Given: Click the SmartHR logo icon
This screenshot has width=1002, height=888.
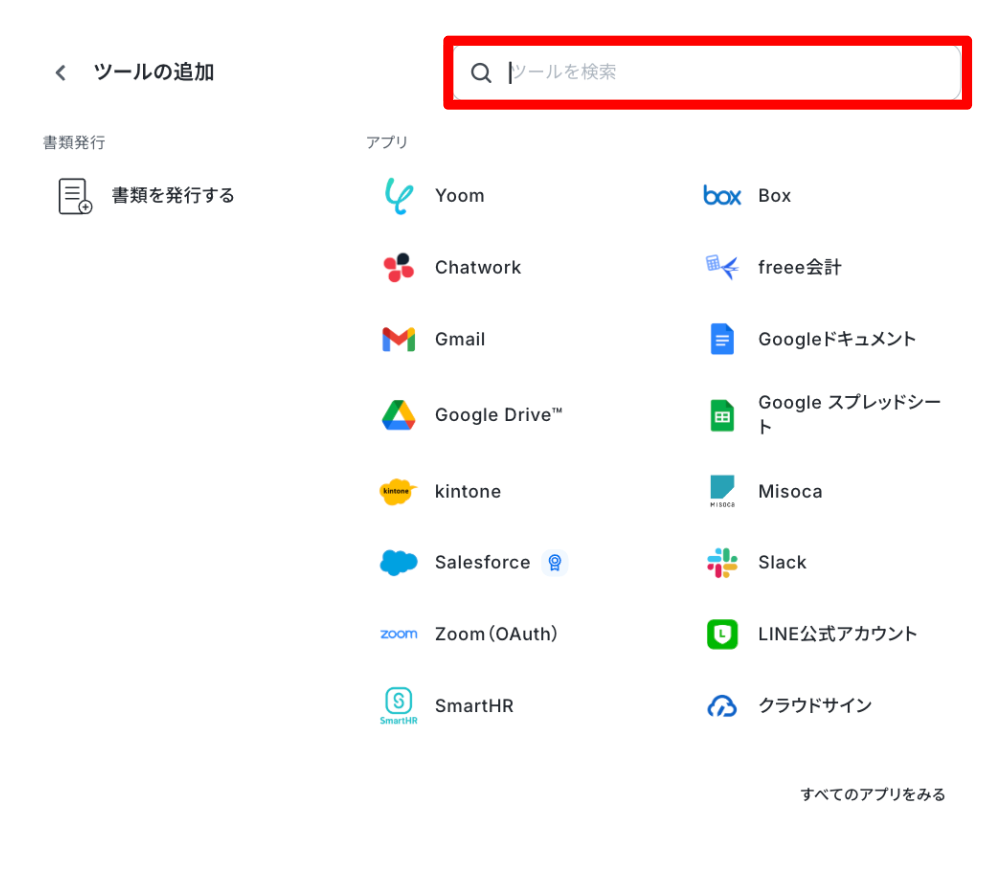Looking at the screenshot, I should (399, 706).
